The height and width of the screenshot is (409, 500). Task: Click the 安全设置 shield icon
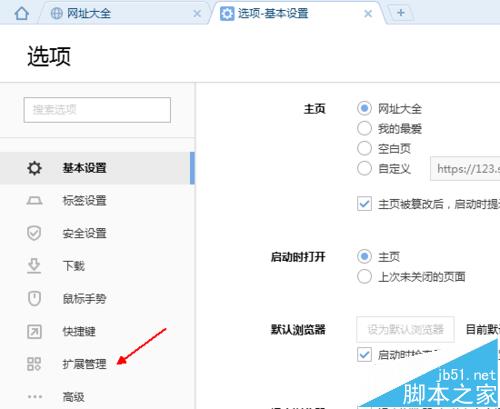(x=34, y=233)
